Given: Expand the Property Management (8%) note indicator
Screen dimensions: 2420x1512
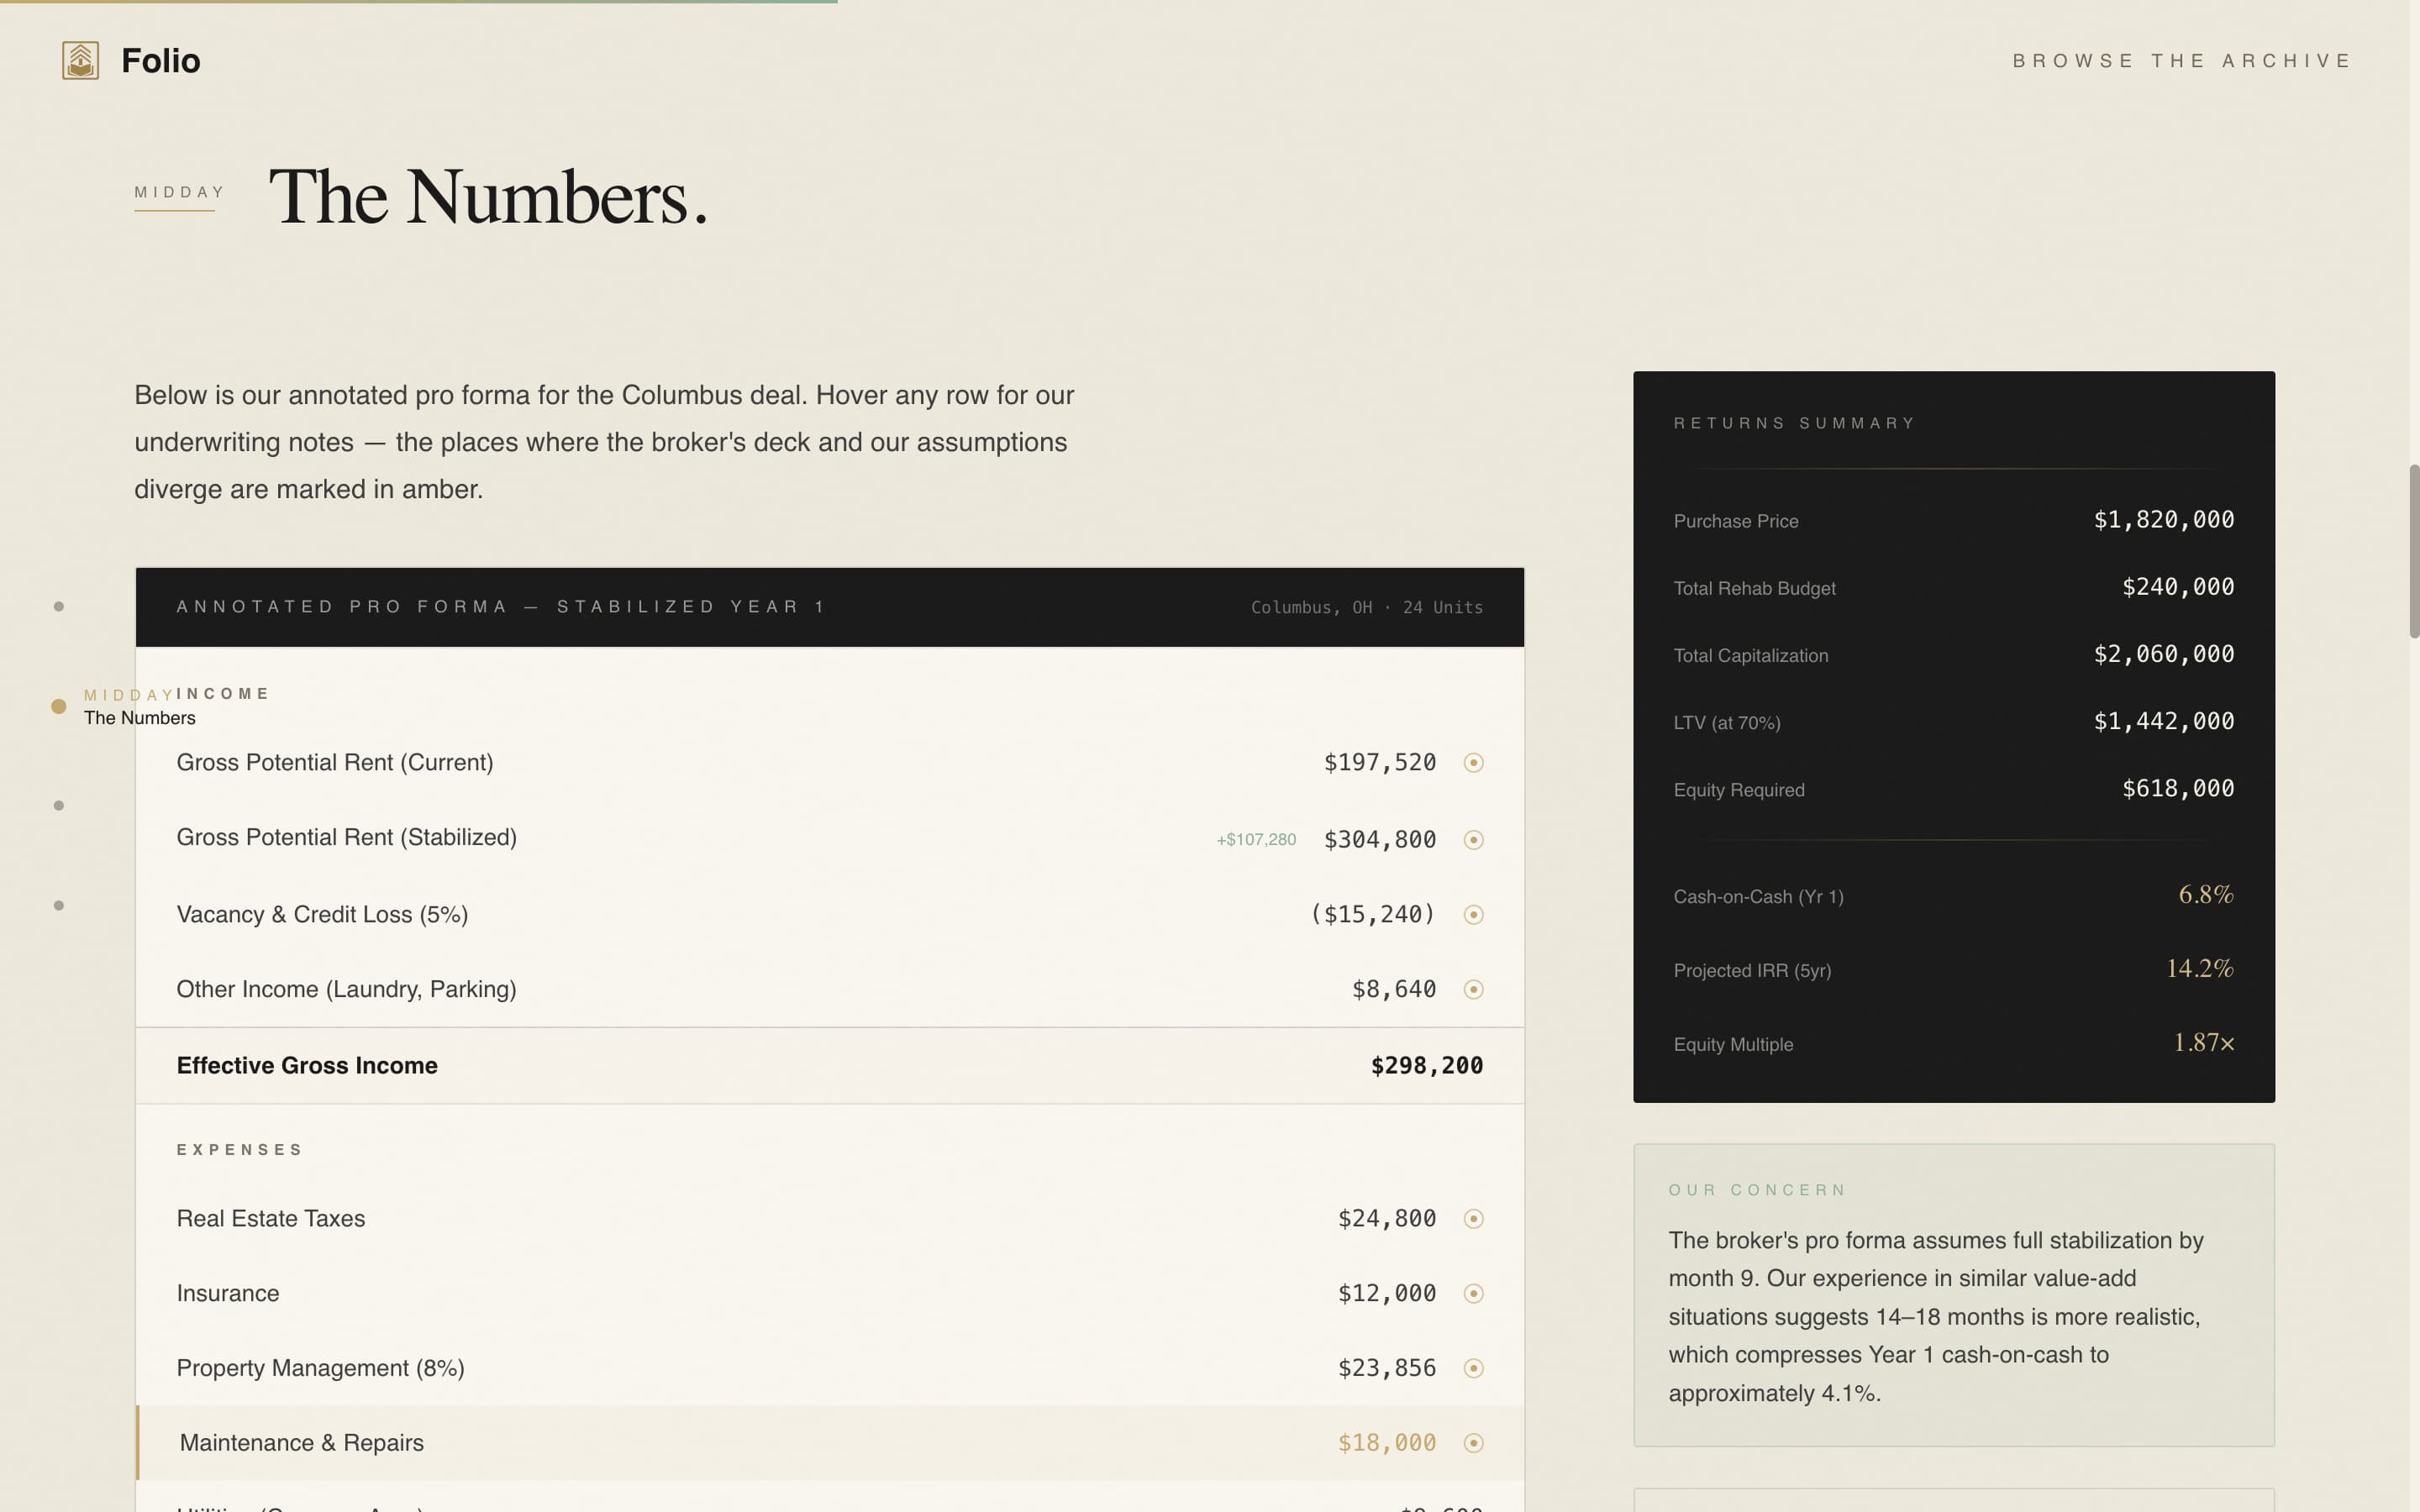Looking at the screenshot, I should pos(1473,1367).
